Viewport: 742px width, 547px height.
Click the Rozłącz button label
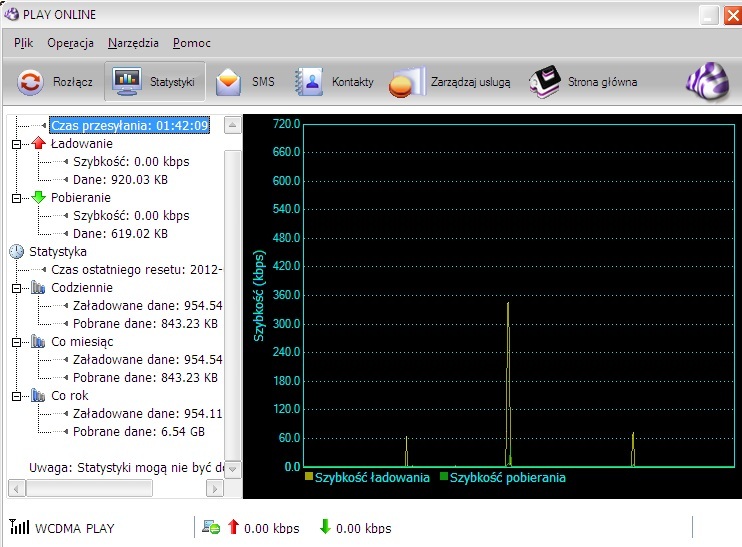click(x=72, y=82)
